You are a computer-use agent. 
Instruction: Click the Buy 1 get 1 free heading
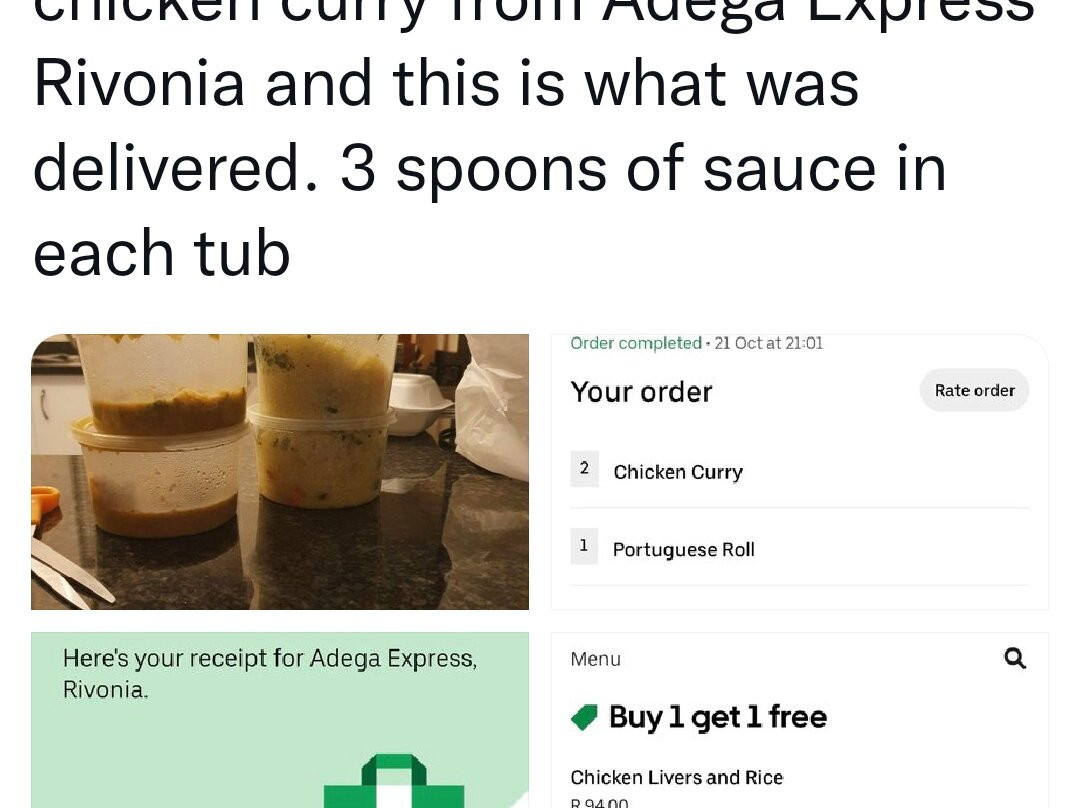[x=718, y=717]
